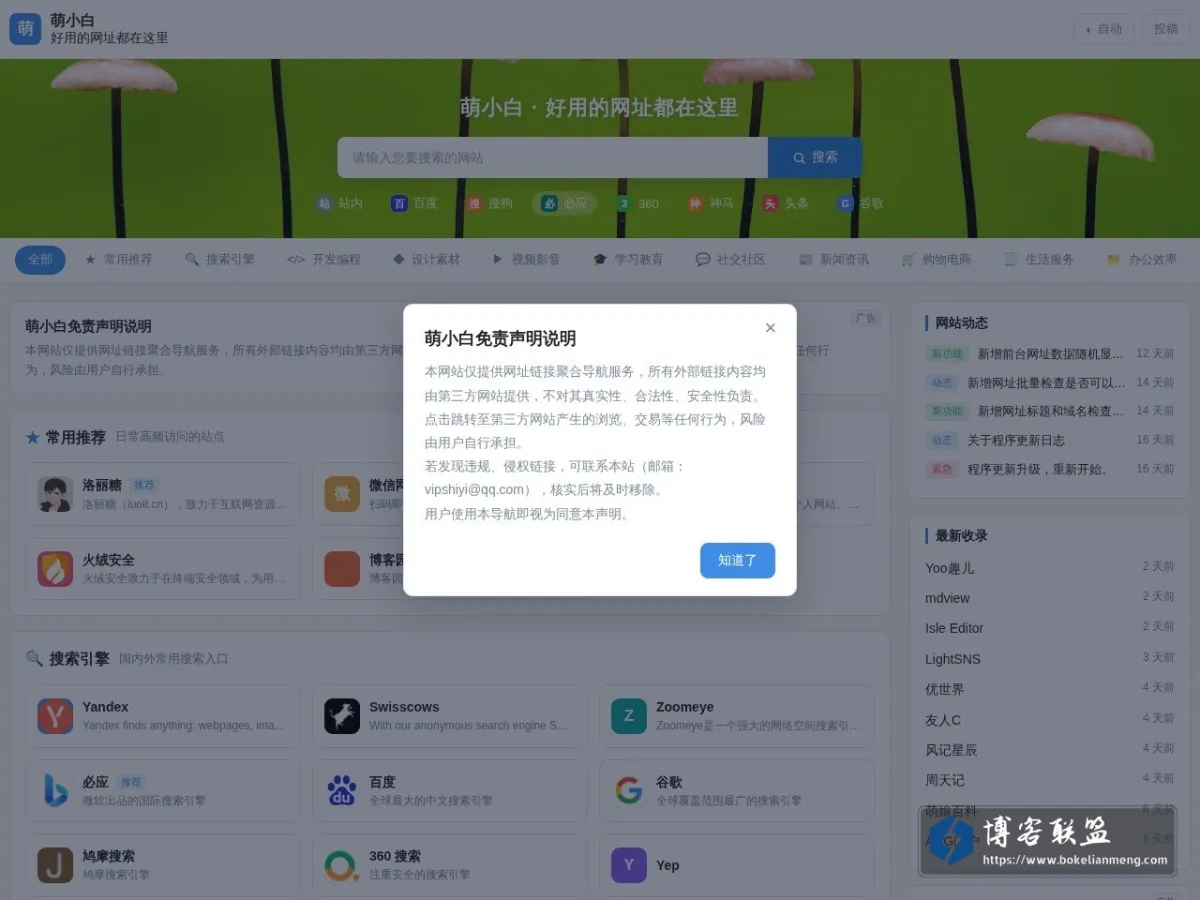
Task: Switch to the 学习教育 category tab
Action: tap(628, 259)
